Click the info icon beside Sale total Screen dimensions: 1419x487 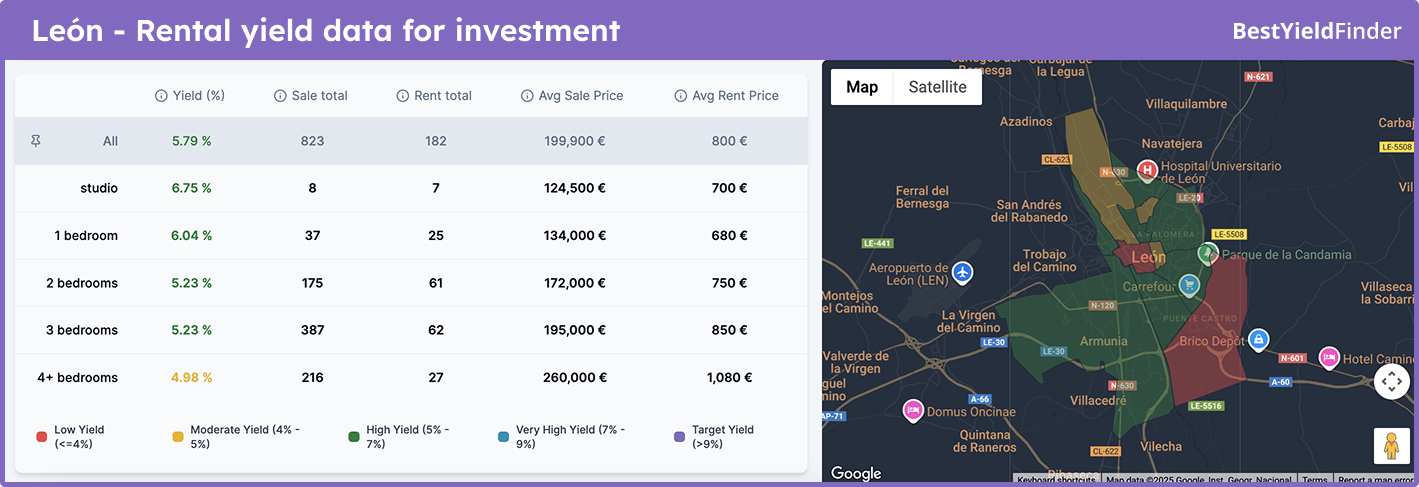pyautogui.click(x=280, y=96)
